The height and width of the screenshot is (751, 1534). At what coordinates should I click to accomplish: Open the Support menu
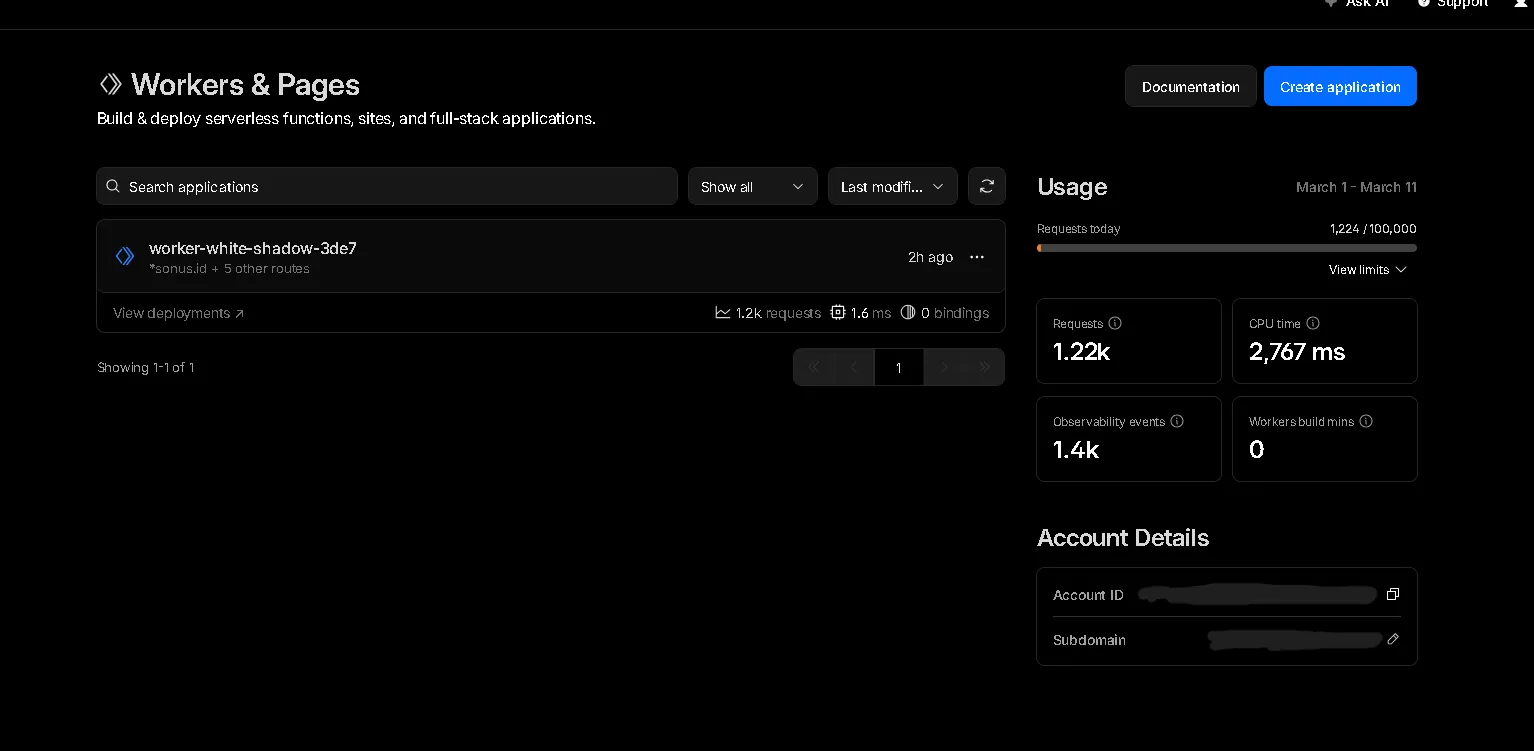pyautogui.click(x=1452, y=5)
